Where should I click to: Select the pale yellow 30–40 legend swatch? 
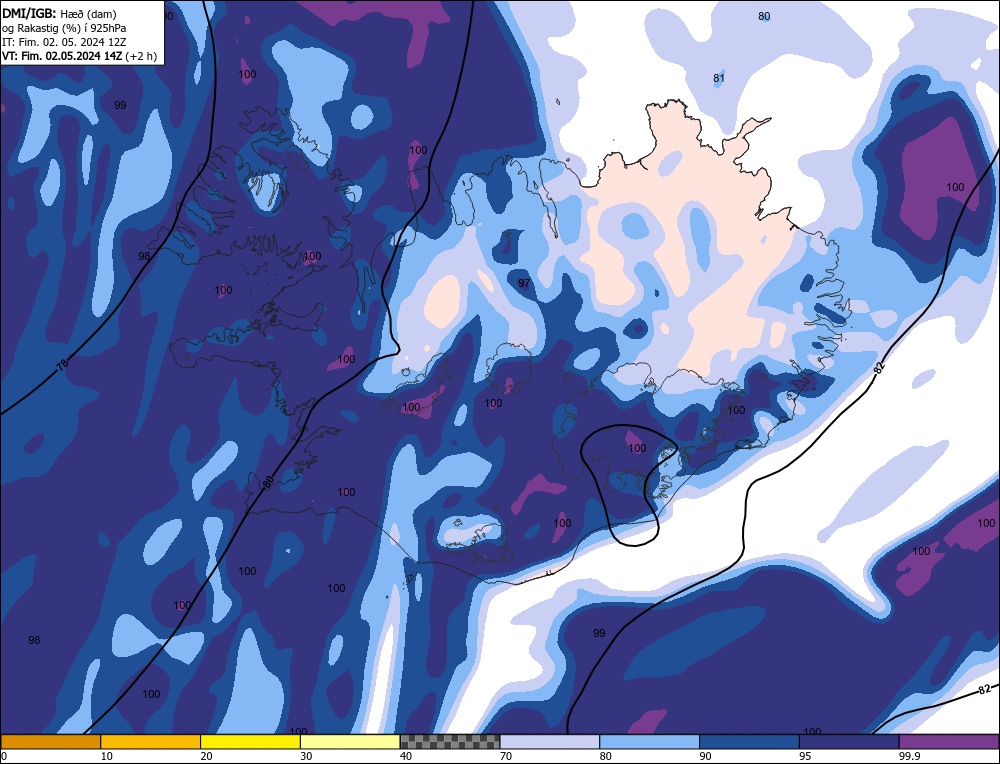pos(350,742)
